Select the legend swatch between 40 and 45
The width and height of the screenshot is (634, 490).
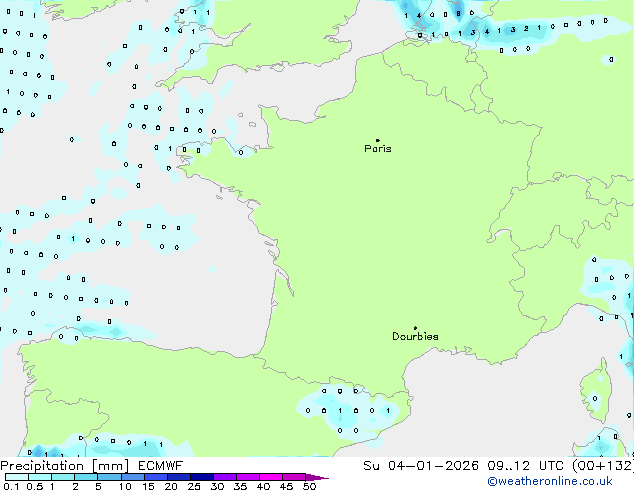[x=271, y=477]
